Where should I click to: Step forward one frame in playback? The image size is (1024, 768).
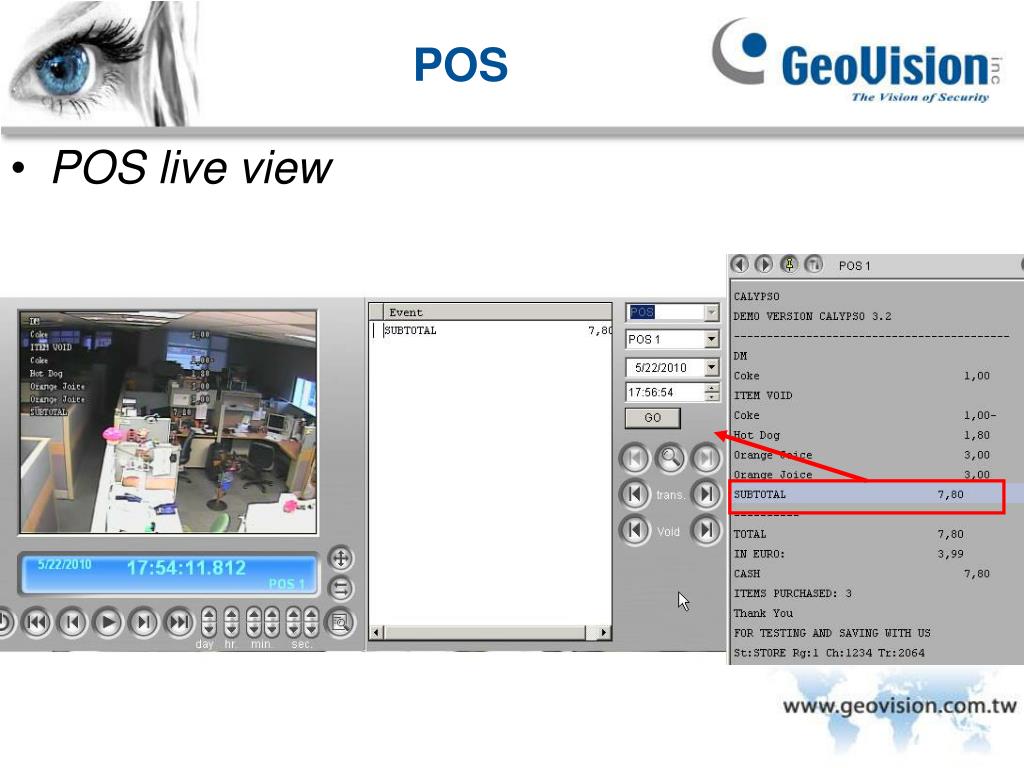click(x=144, y=622)
